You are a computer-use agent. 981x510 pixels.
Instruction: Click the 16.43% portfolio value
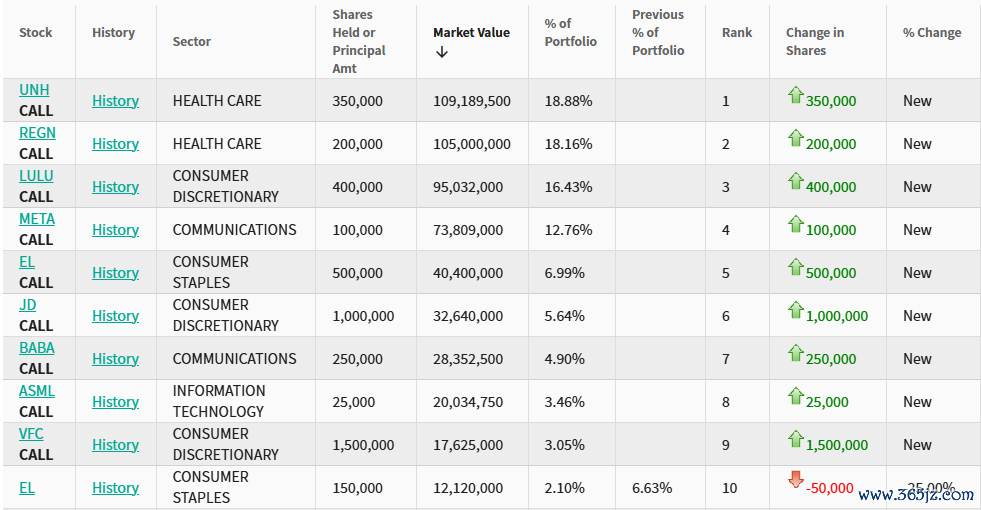tap(568, 186)
